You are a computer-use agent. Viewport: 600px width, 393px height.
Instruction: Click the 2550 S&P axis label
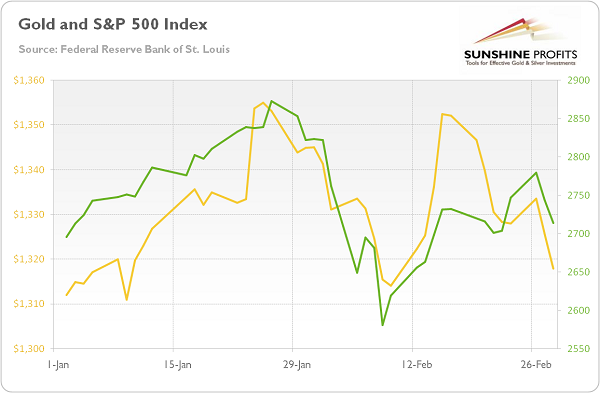579,349
